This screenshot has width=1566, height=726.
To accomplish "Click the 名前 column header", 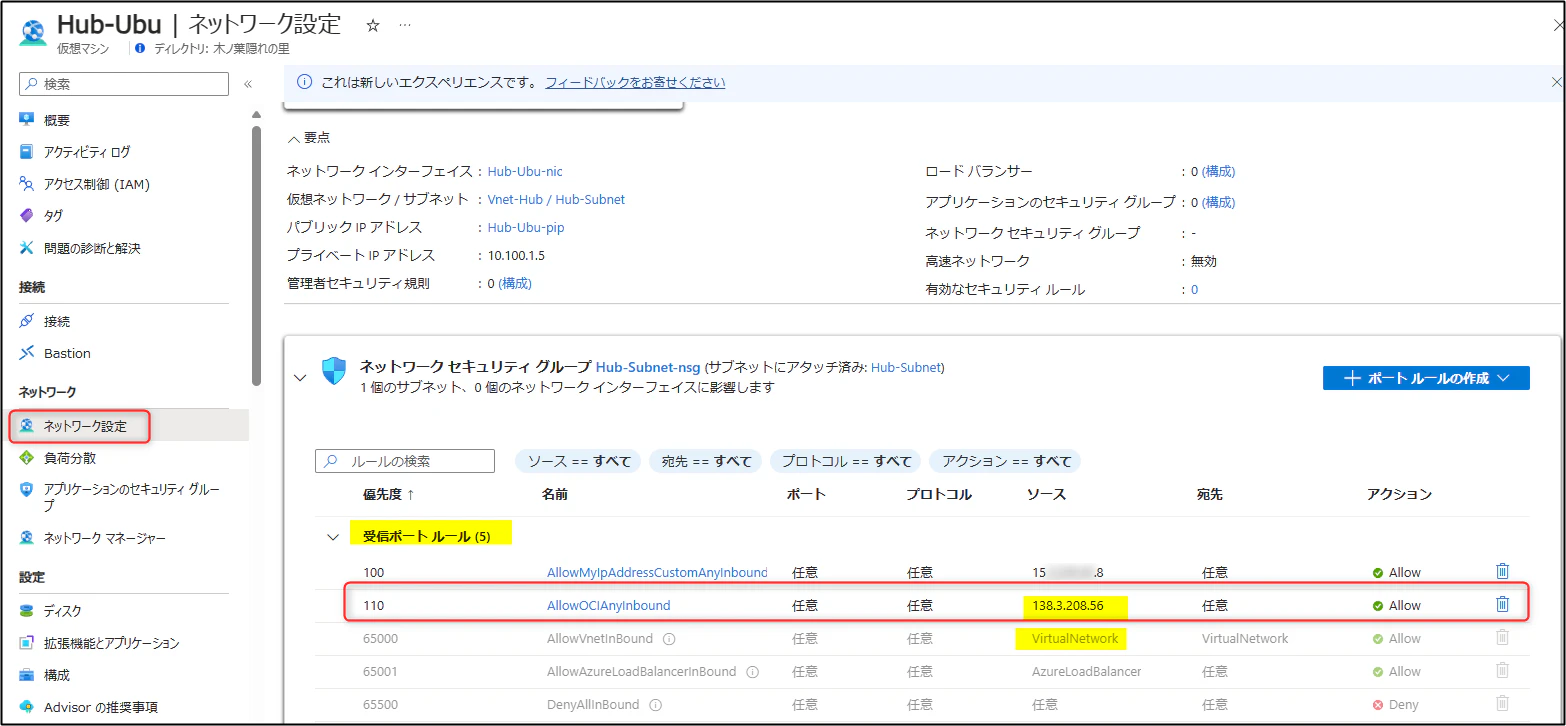I will coord(555,494).
